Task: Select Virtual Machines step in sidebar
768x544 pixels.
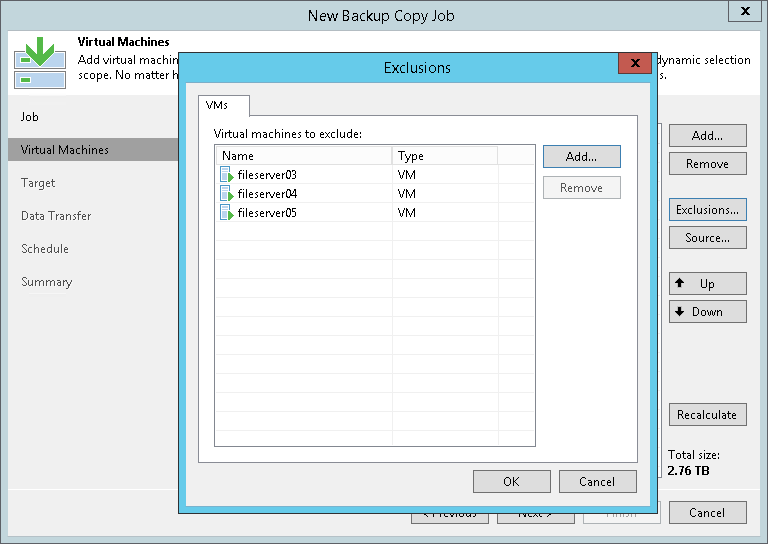Action: [x=93, y=149]
